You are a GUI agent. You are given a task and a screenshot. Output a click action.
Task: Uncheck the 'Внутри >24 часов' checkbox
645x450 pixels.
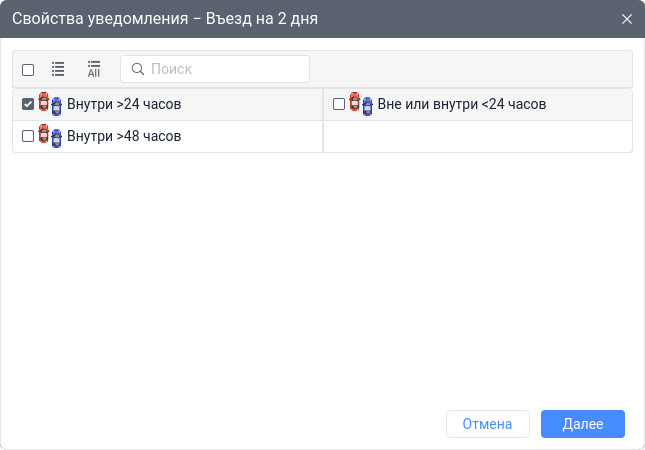[x=28, y=104]
